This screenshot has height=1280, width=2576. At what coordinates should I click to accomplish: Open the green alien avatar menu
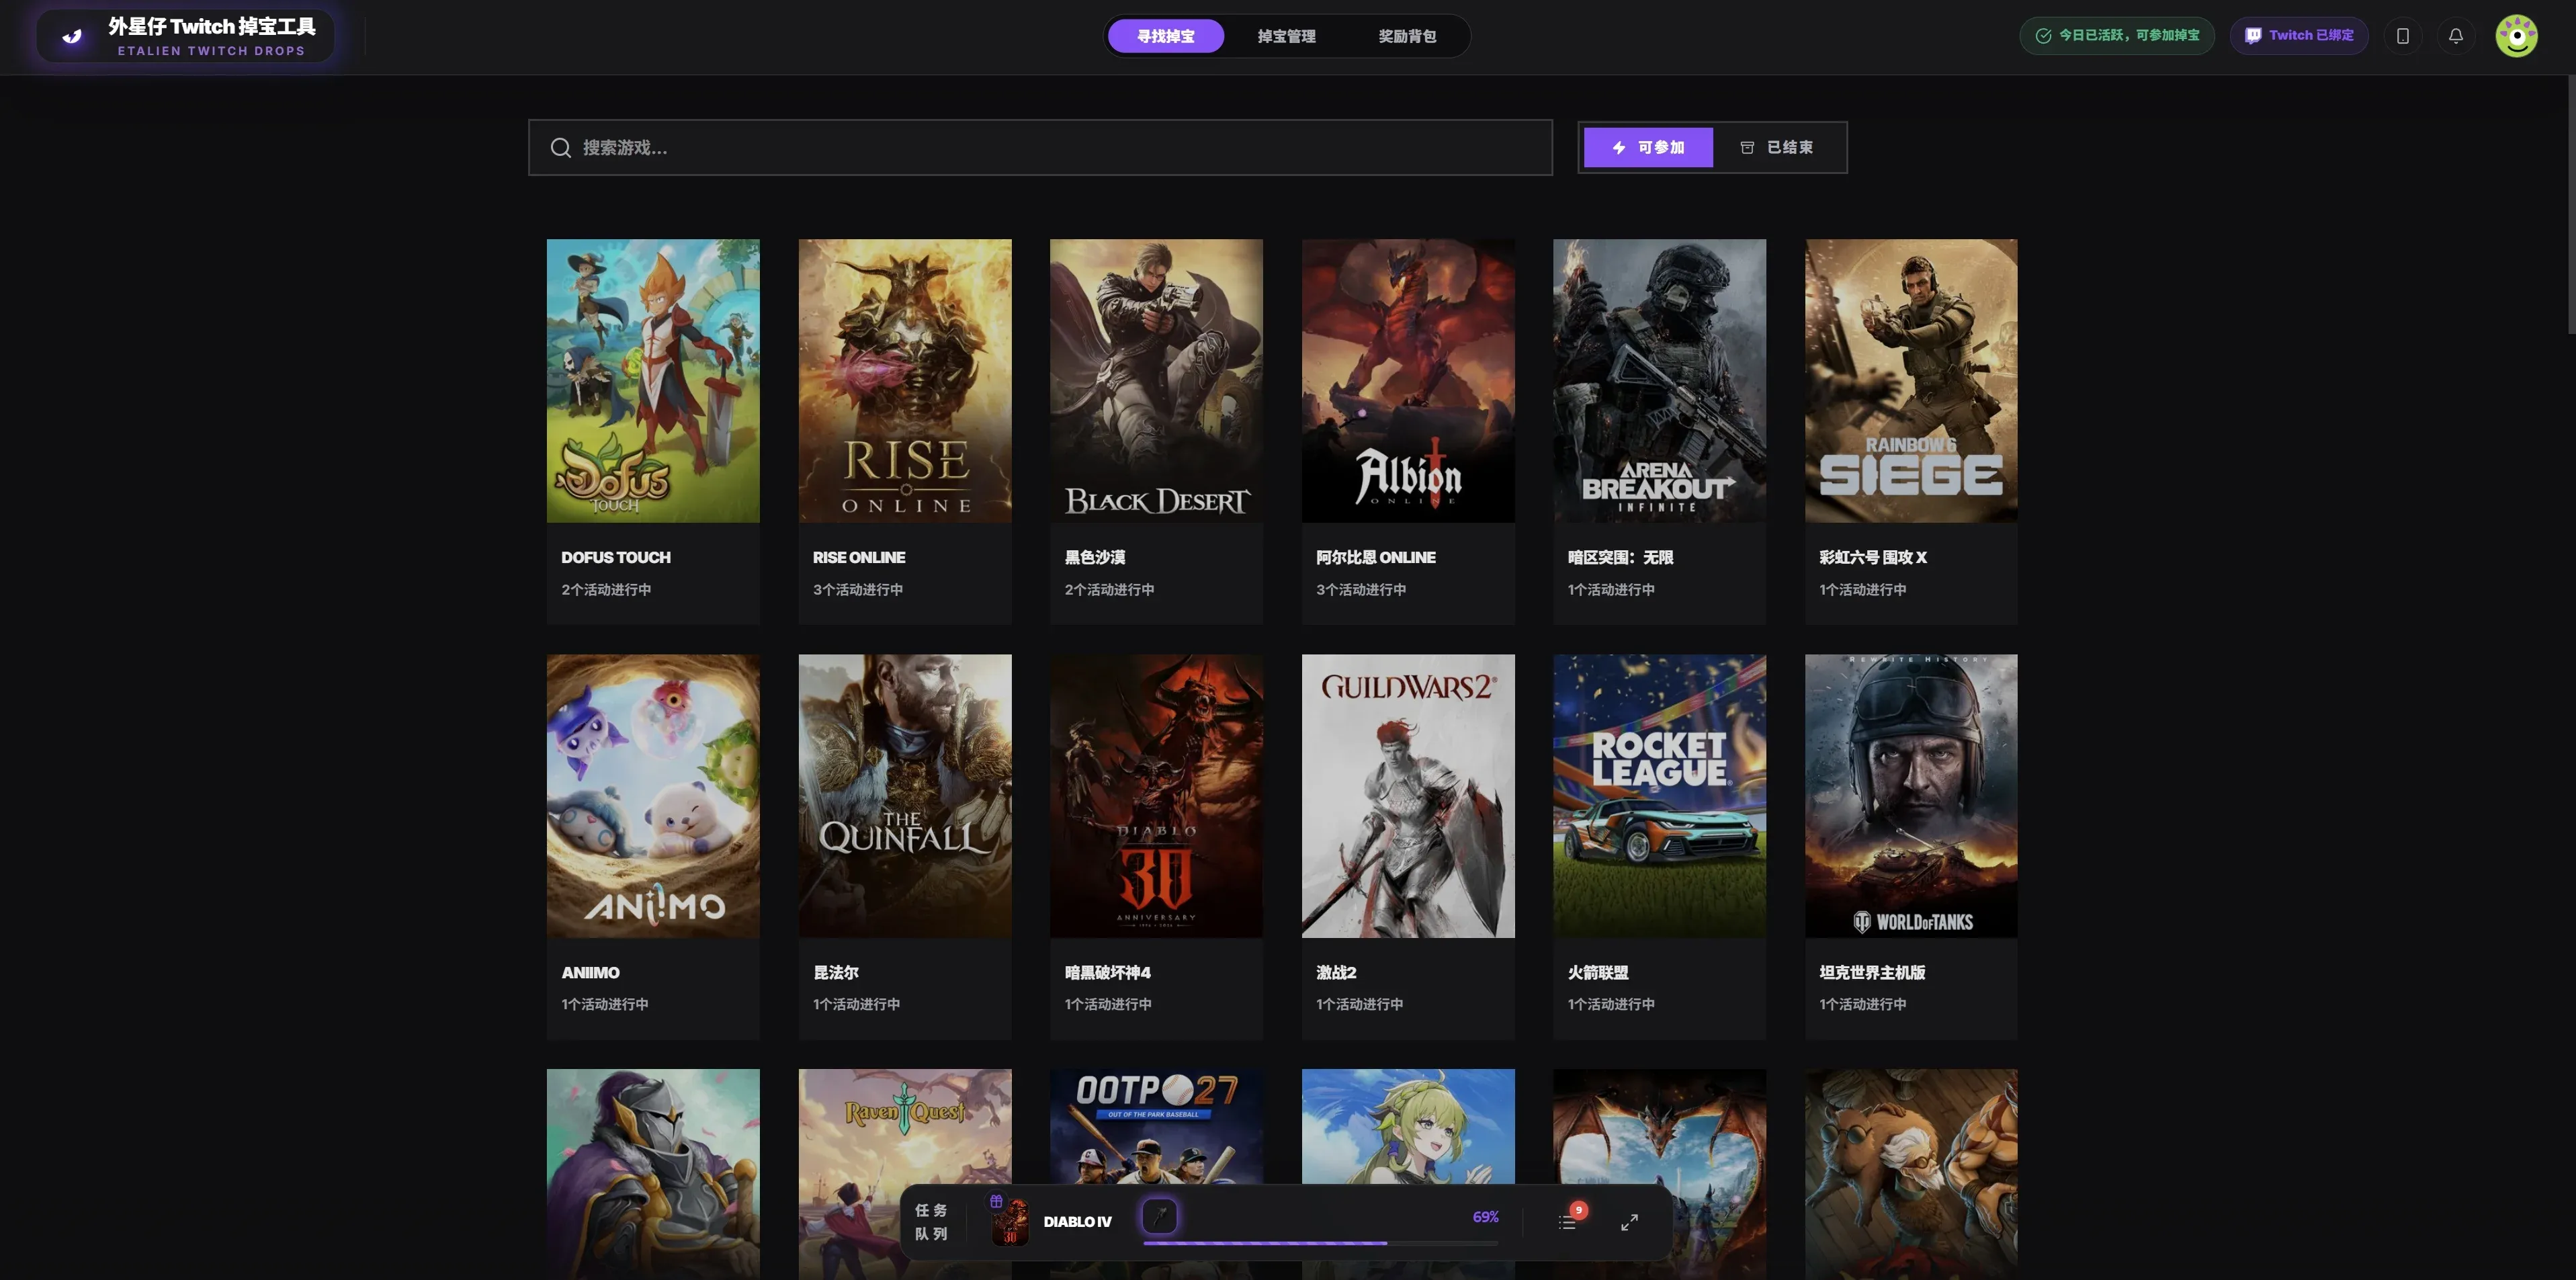click(2516, 36)
